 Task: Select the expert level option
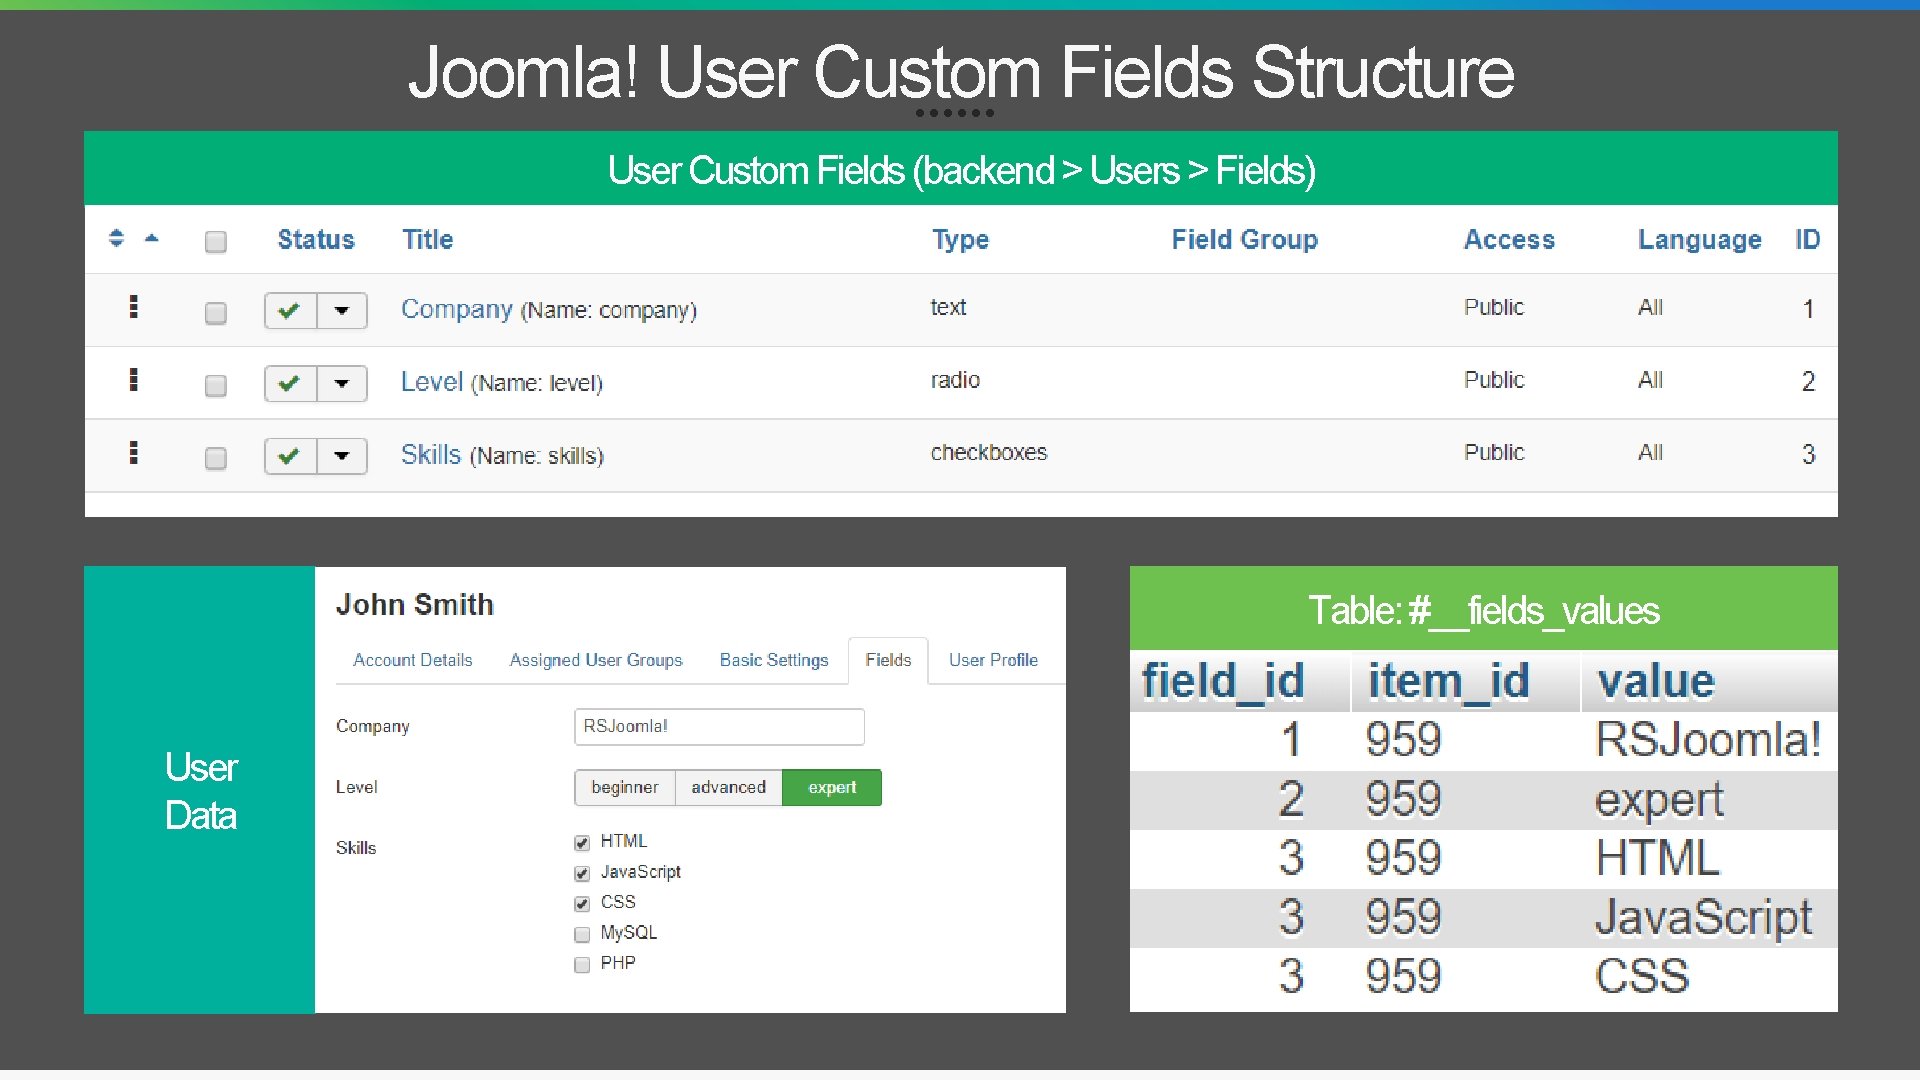tap(832, 787)
